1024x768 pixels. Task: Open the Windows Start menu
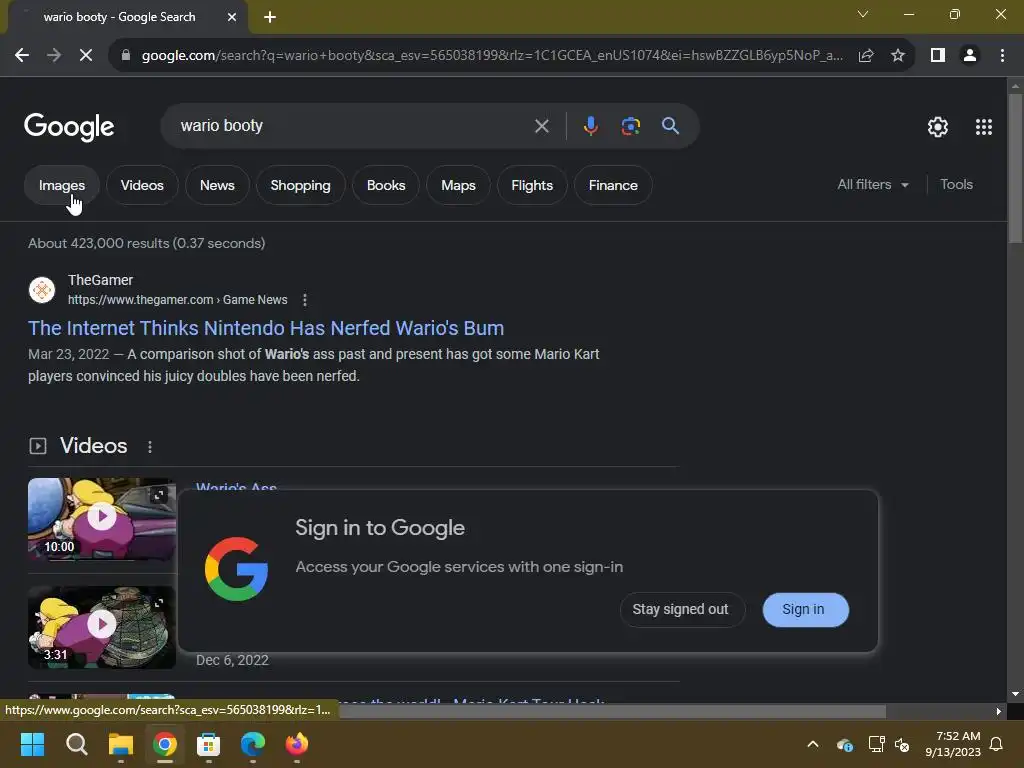32,744
